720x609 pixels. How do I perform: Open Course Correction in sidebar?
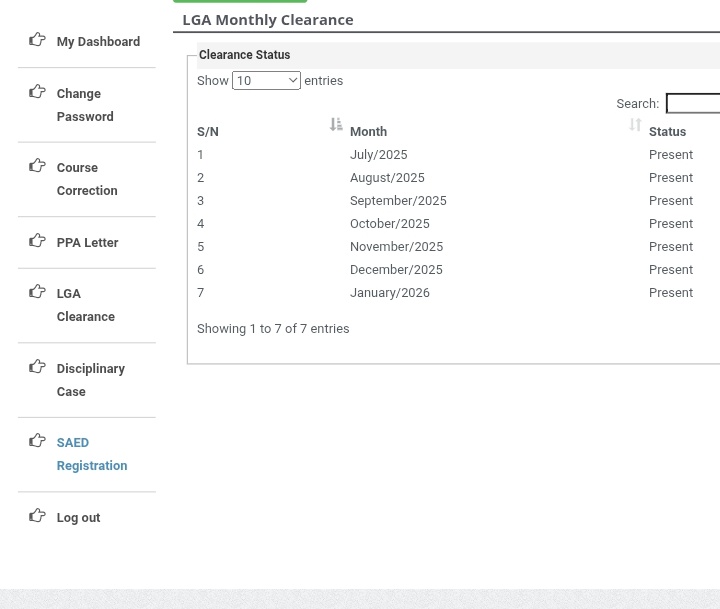click(x=87, y=179)
